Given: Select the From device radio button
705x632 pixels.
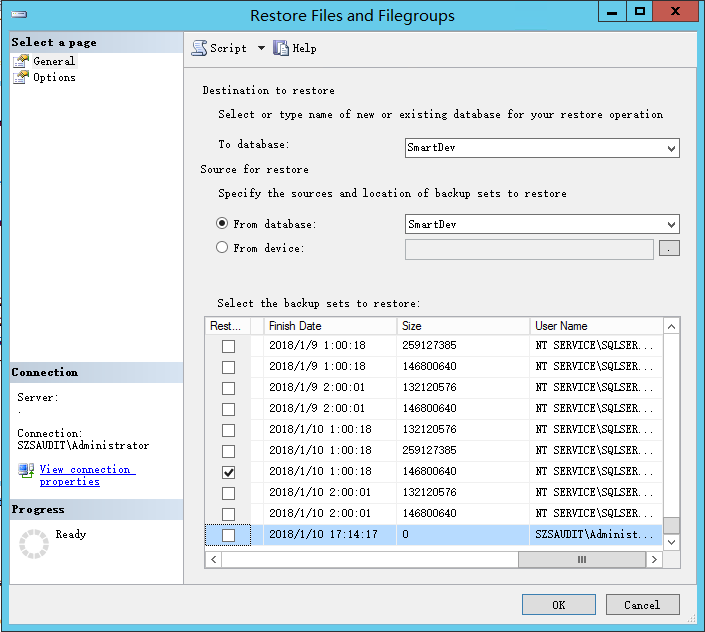Looking at the screenshot, I should tap(222, 248).
